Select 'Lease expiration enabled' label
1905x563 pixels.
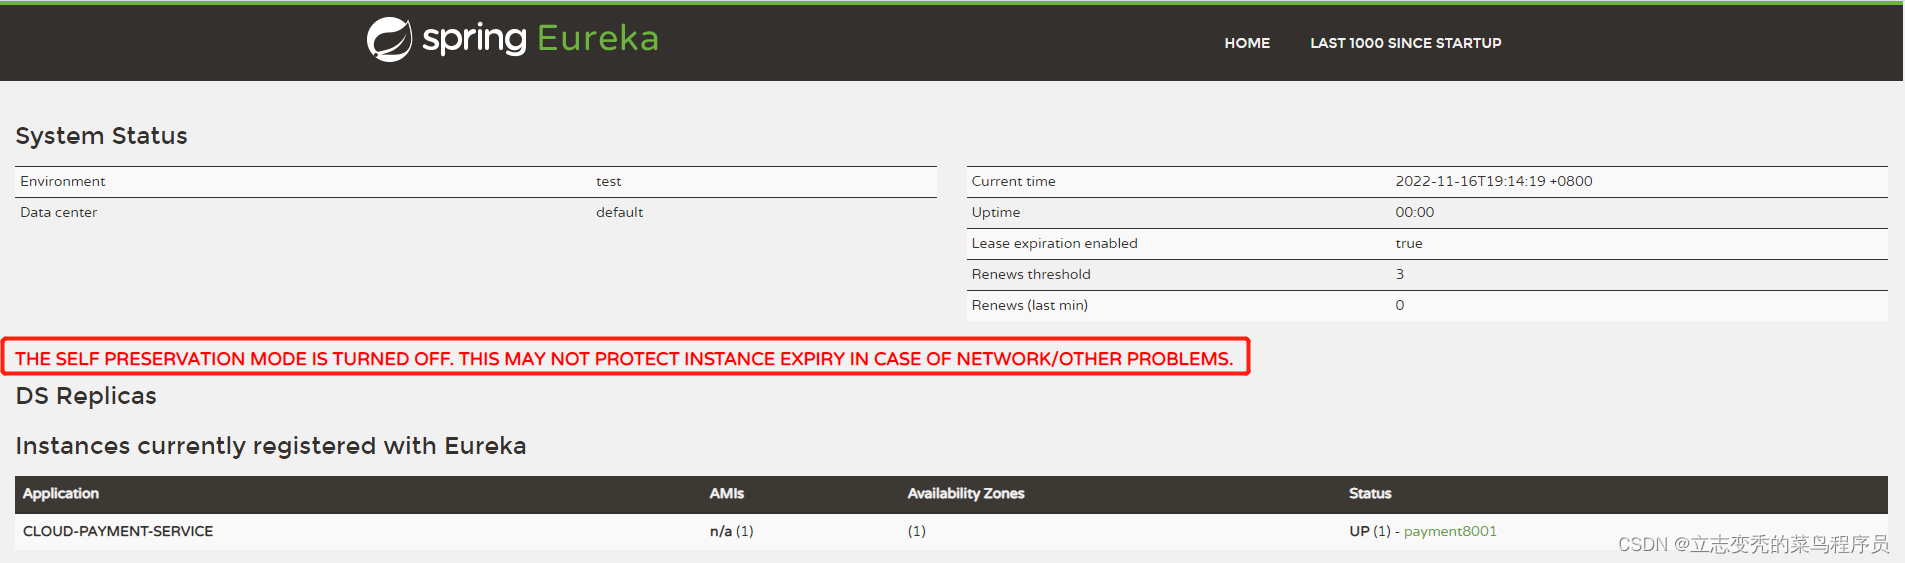[1054, 243]
